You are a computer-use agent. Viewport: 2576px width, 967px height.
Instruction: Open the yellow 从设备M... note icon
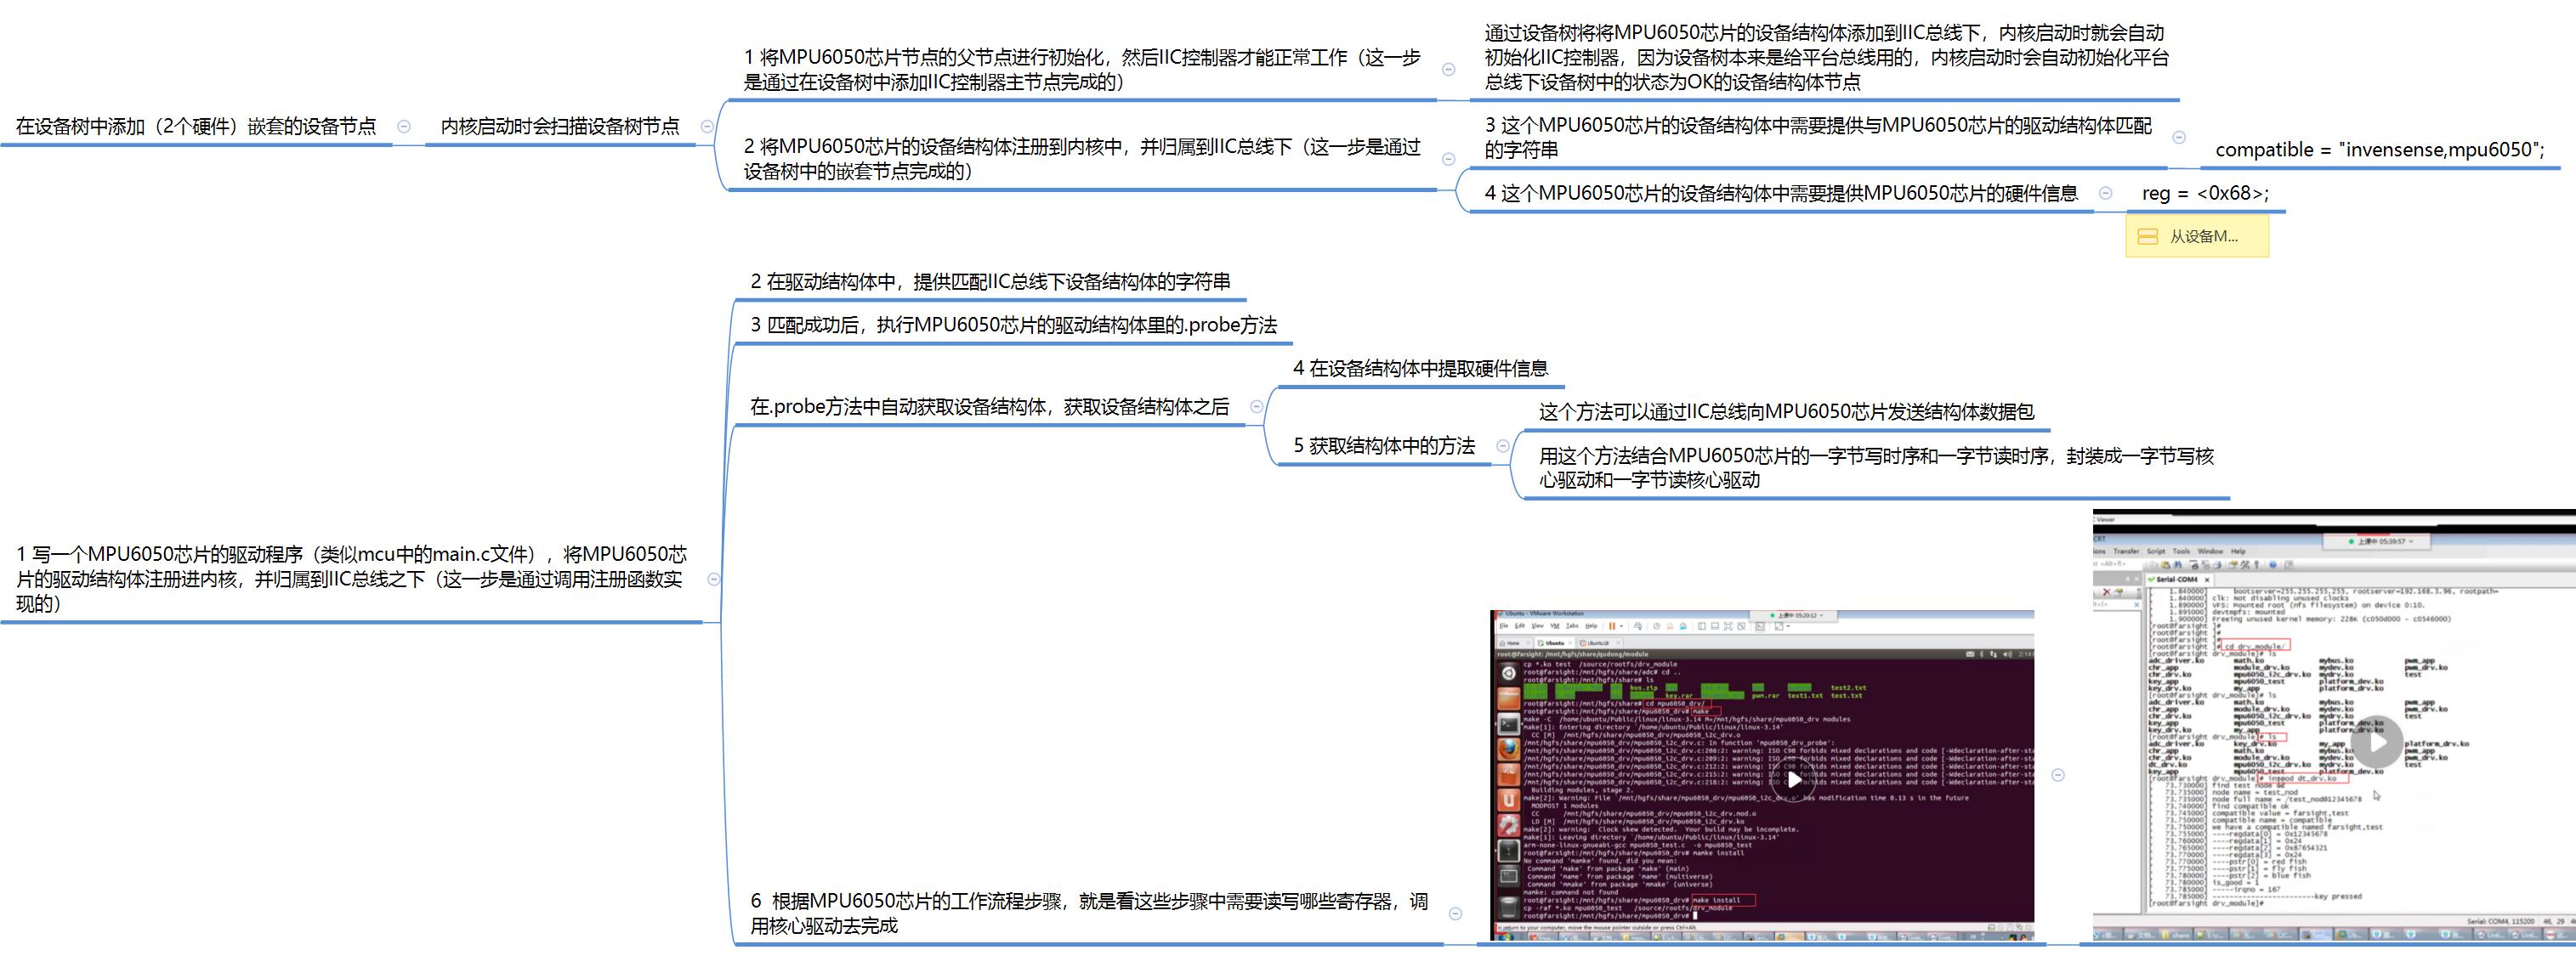pos(2147,237)
